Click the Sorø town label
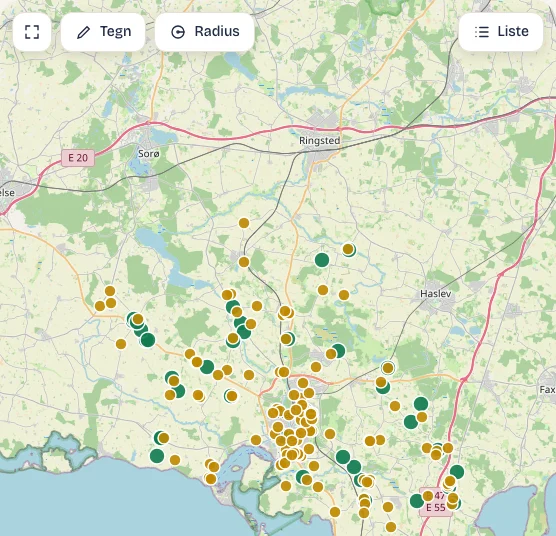The image size is (556, 536). [149, 153]
